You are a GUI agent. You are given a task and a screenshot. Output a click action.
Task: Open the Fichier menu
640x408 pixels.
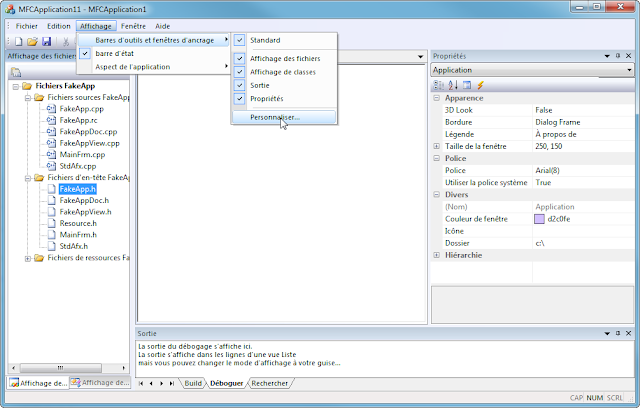point(27,26)
